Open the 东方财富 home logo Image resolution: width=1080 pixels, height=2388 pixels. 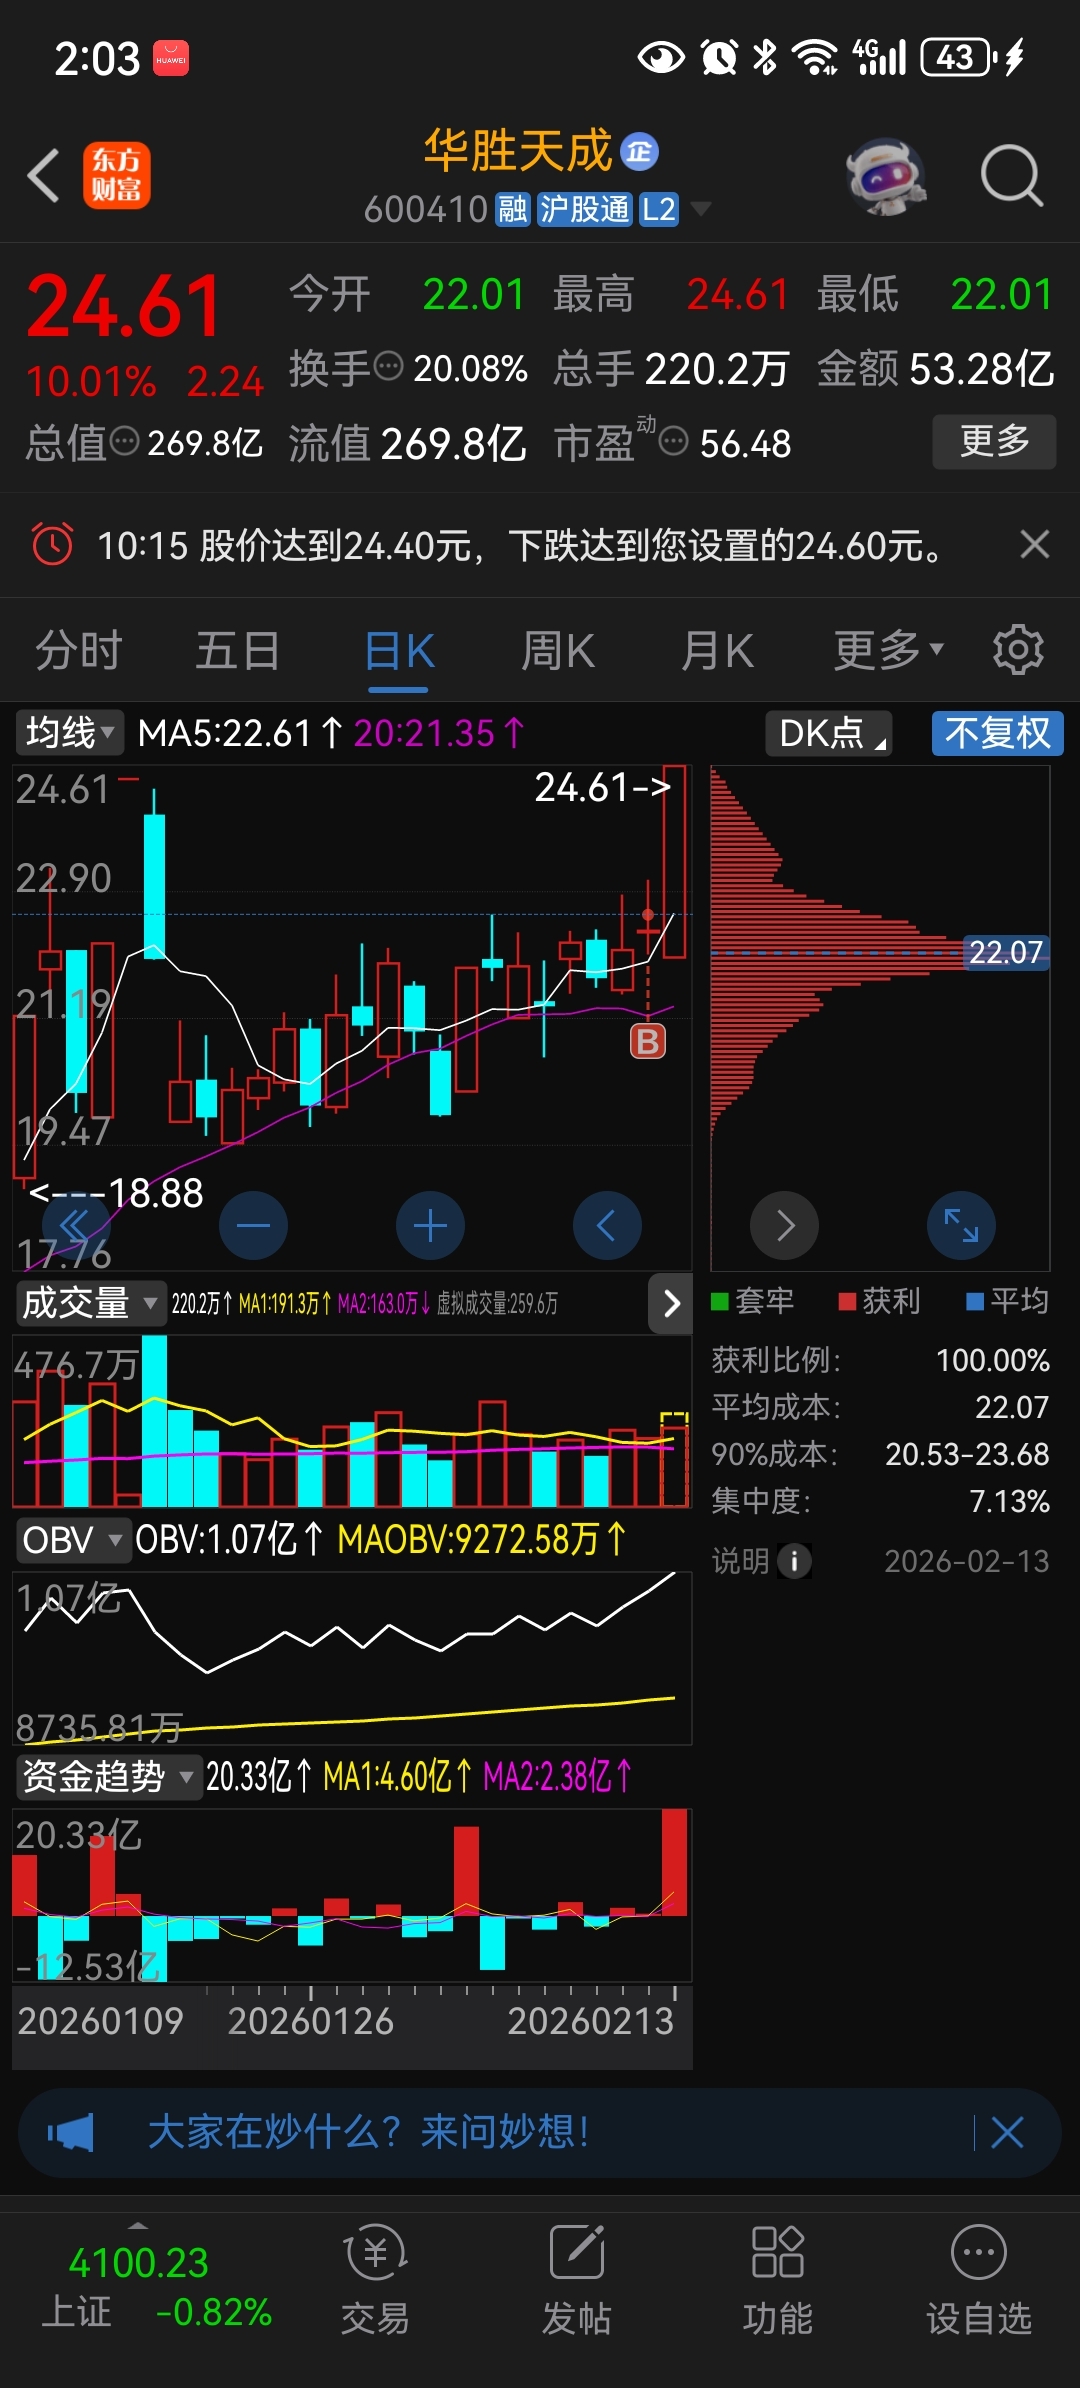[117, 176]
